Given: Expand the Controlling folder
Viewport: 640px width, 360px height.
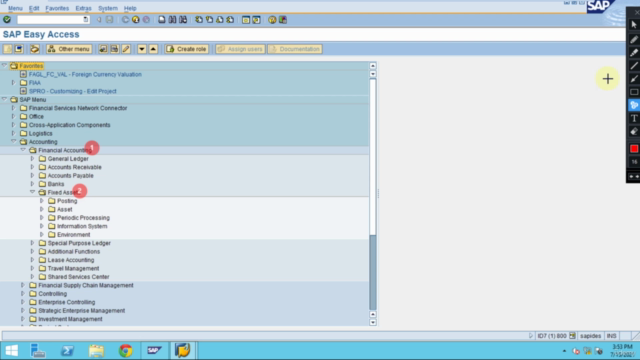Looking at the screenshot, I should click(x=23, y=293).
